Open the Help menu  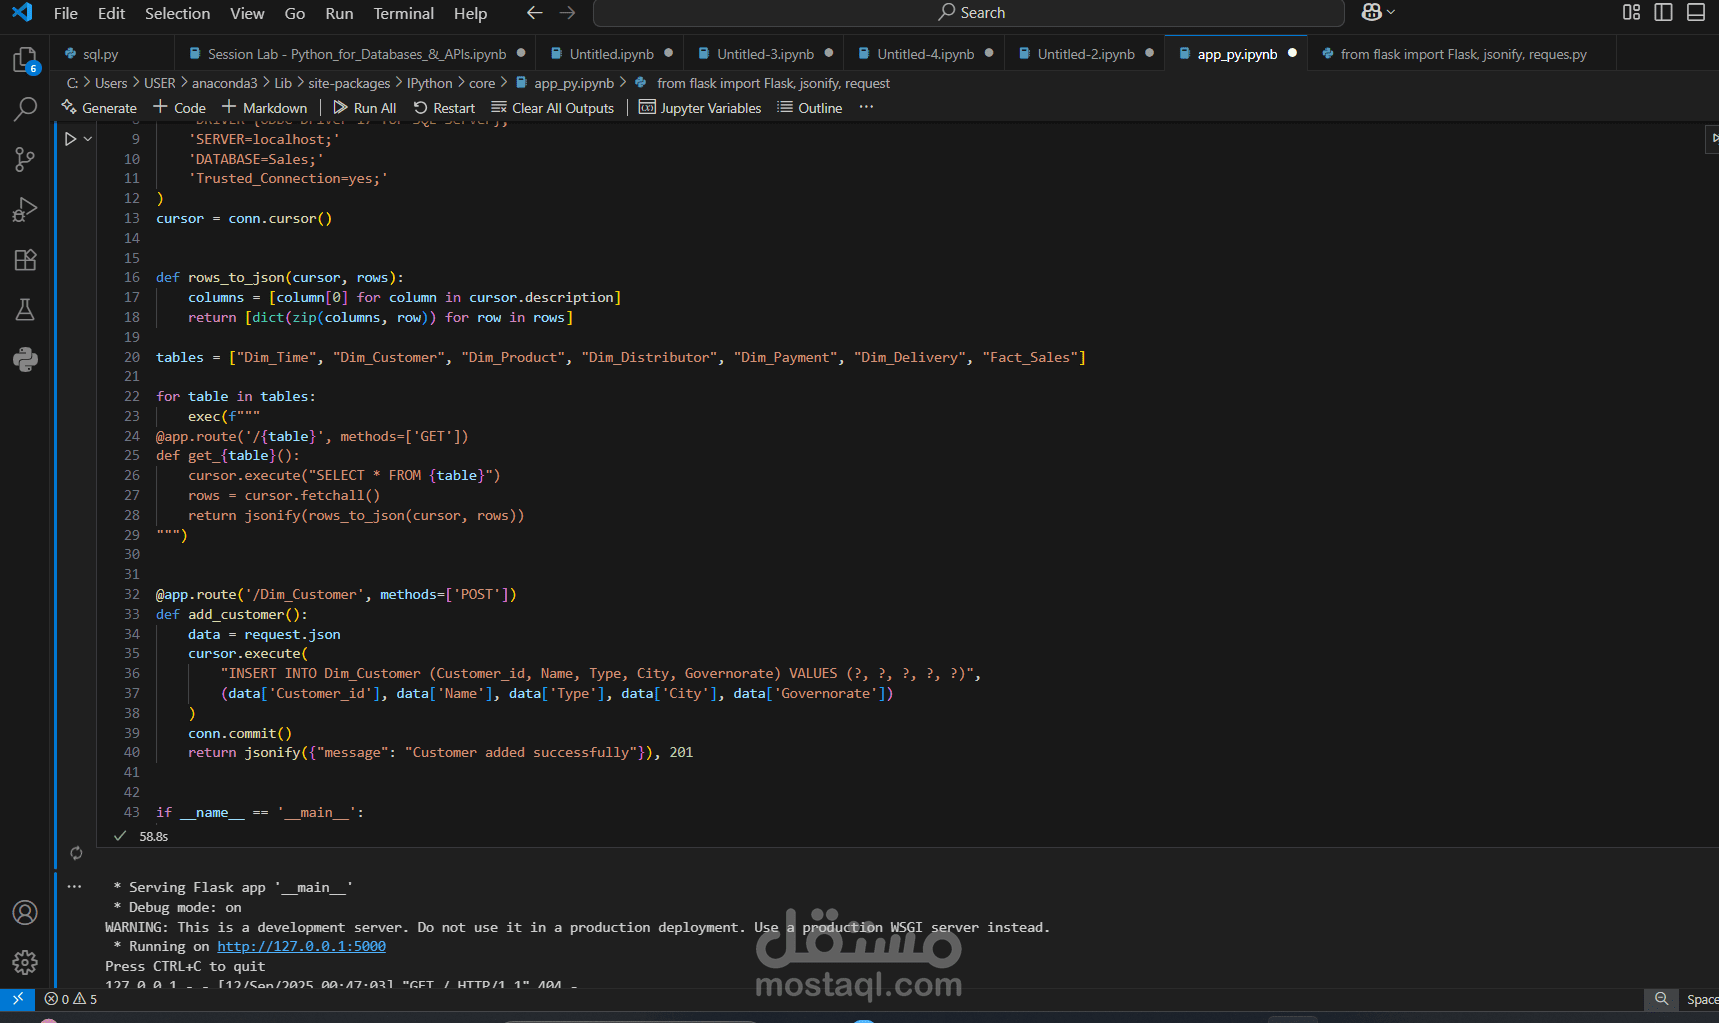pyautogui.click(x=470, y=13)
